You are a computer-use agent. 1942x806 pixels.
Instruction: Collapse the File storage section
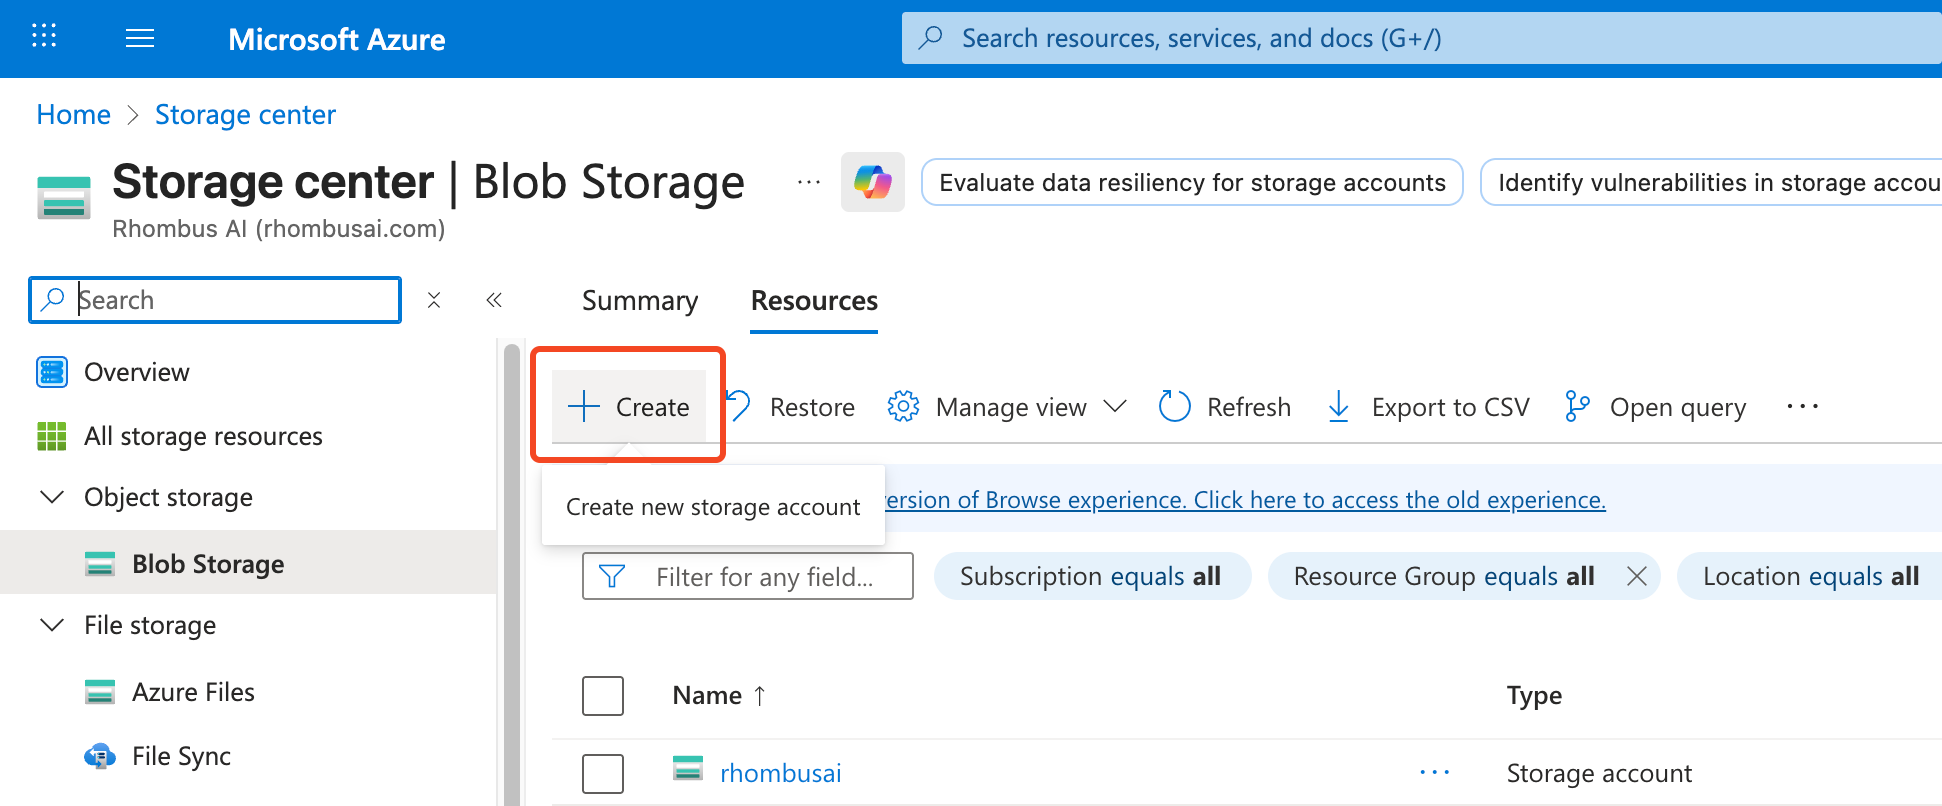click(52, 625)
